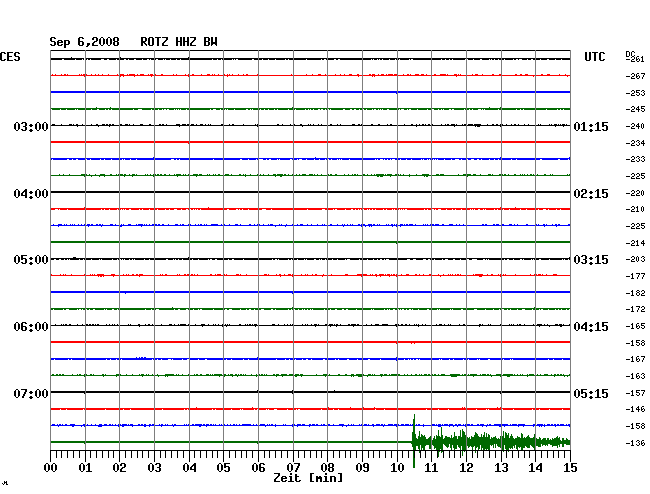650x494 pixels.
Task: Click the earthquake onset spike on green trace
Action: coord(414,441)
